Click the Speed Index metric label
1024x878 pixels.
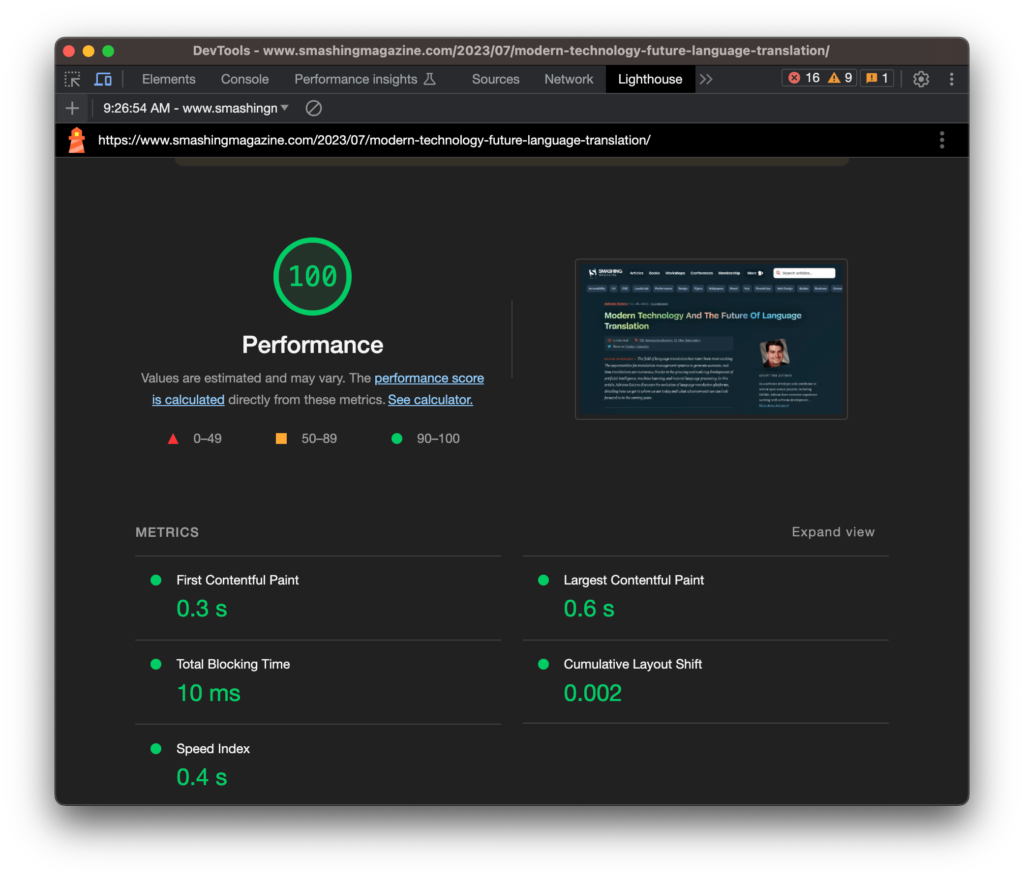pyautogui.click(x=213, y=749)
